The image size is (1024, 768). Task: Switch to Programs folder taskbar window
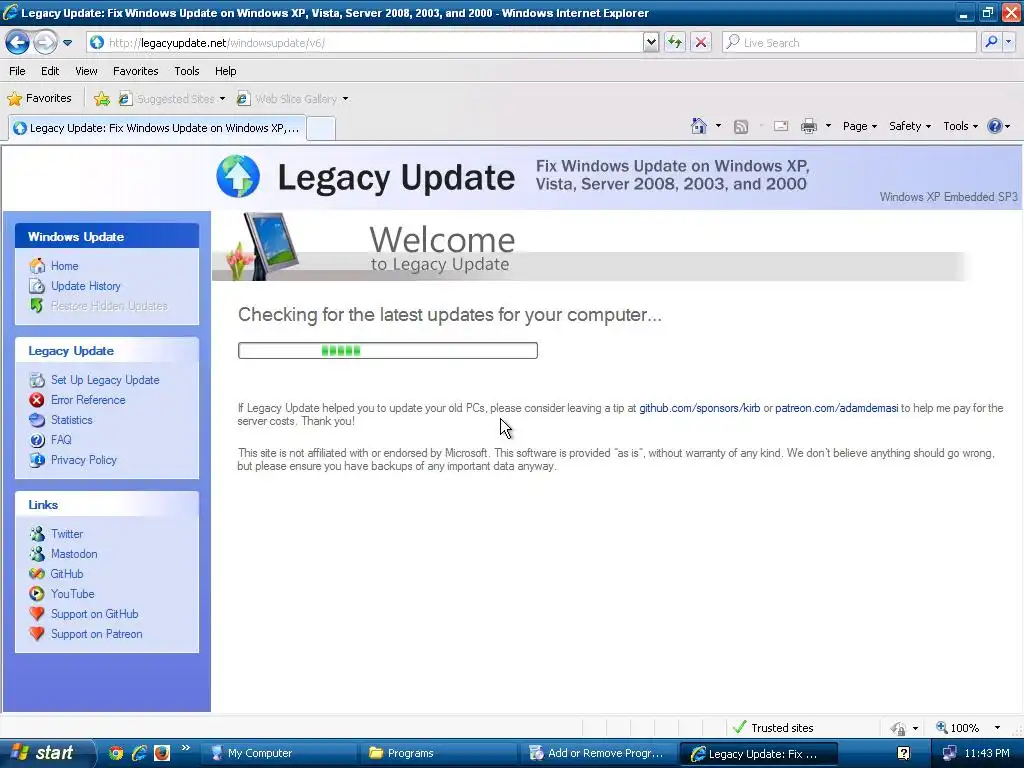click(x=440, y=753)
